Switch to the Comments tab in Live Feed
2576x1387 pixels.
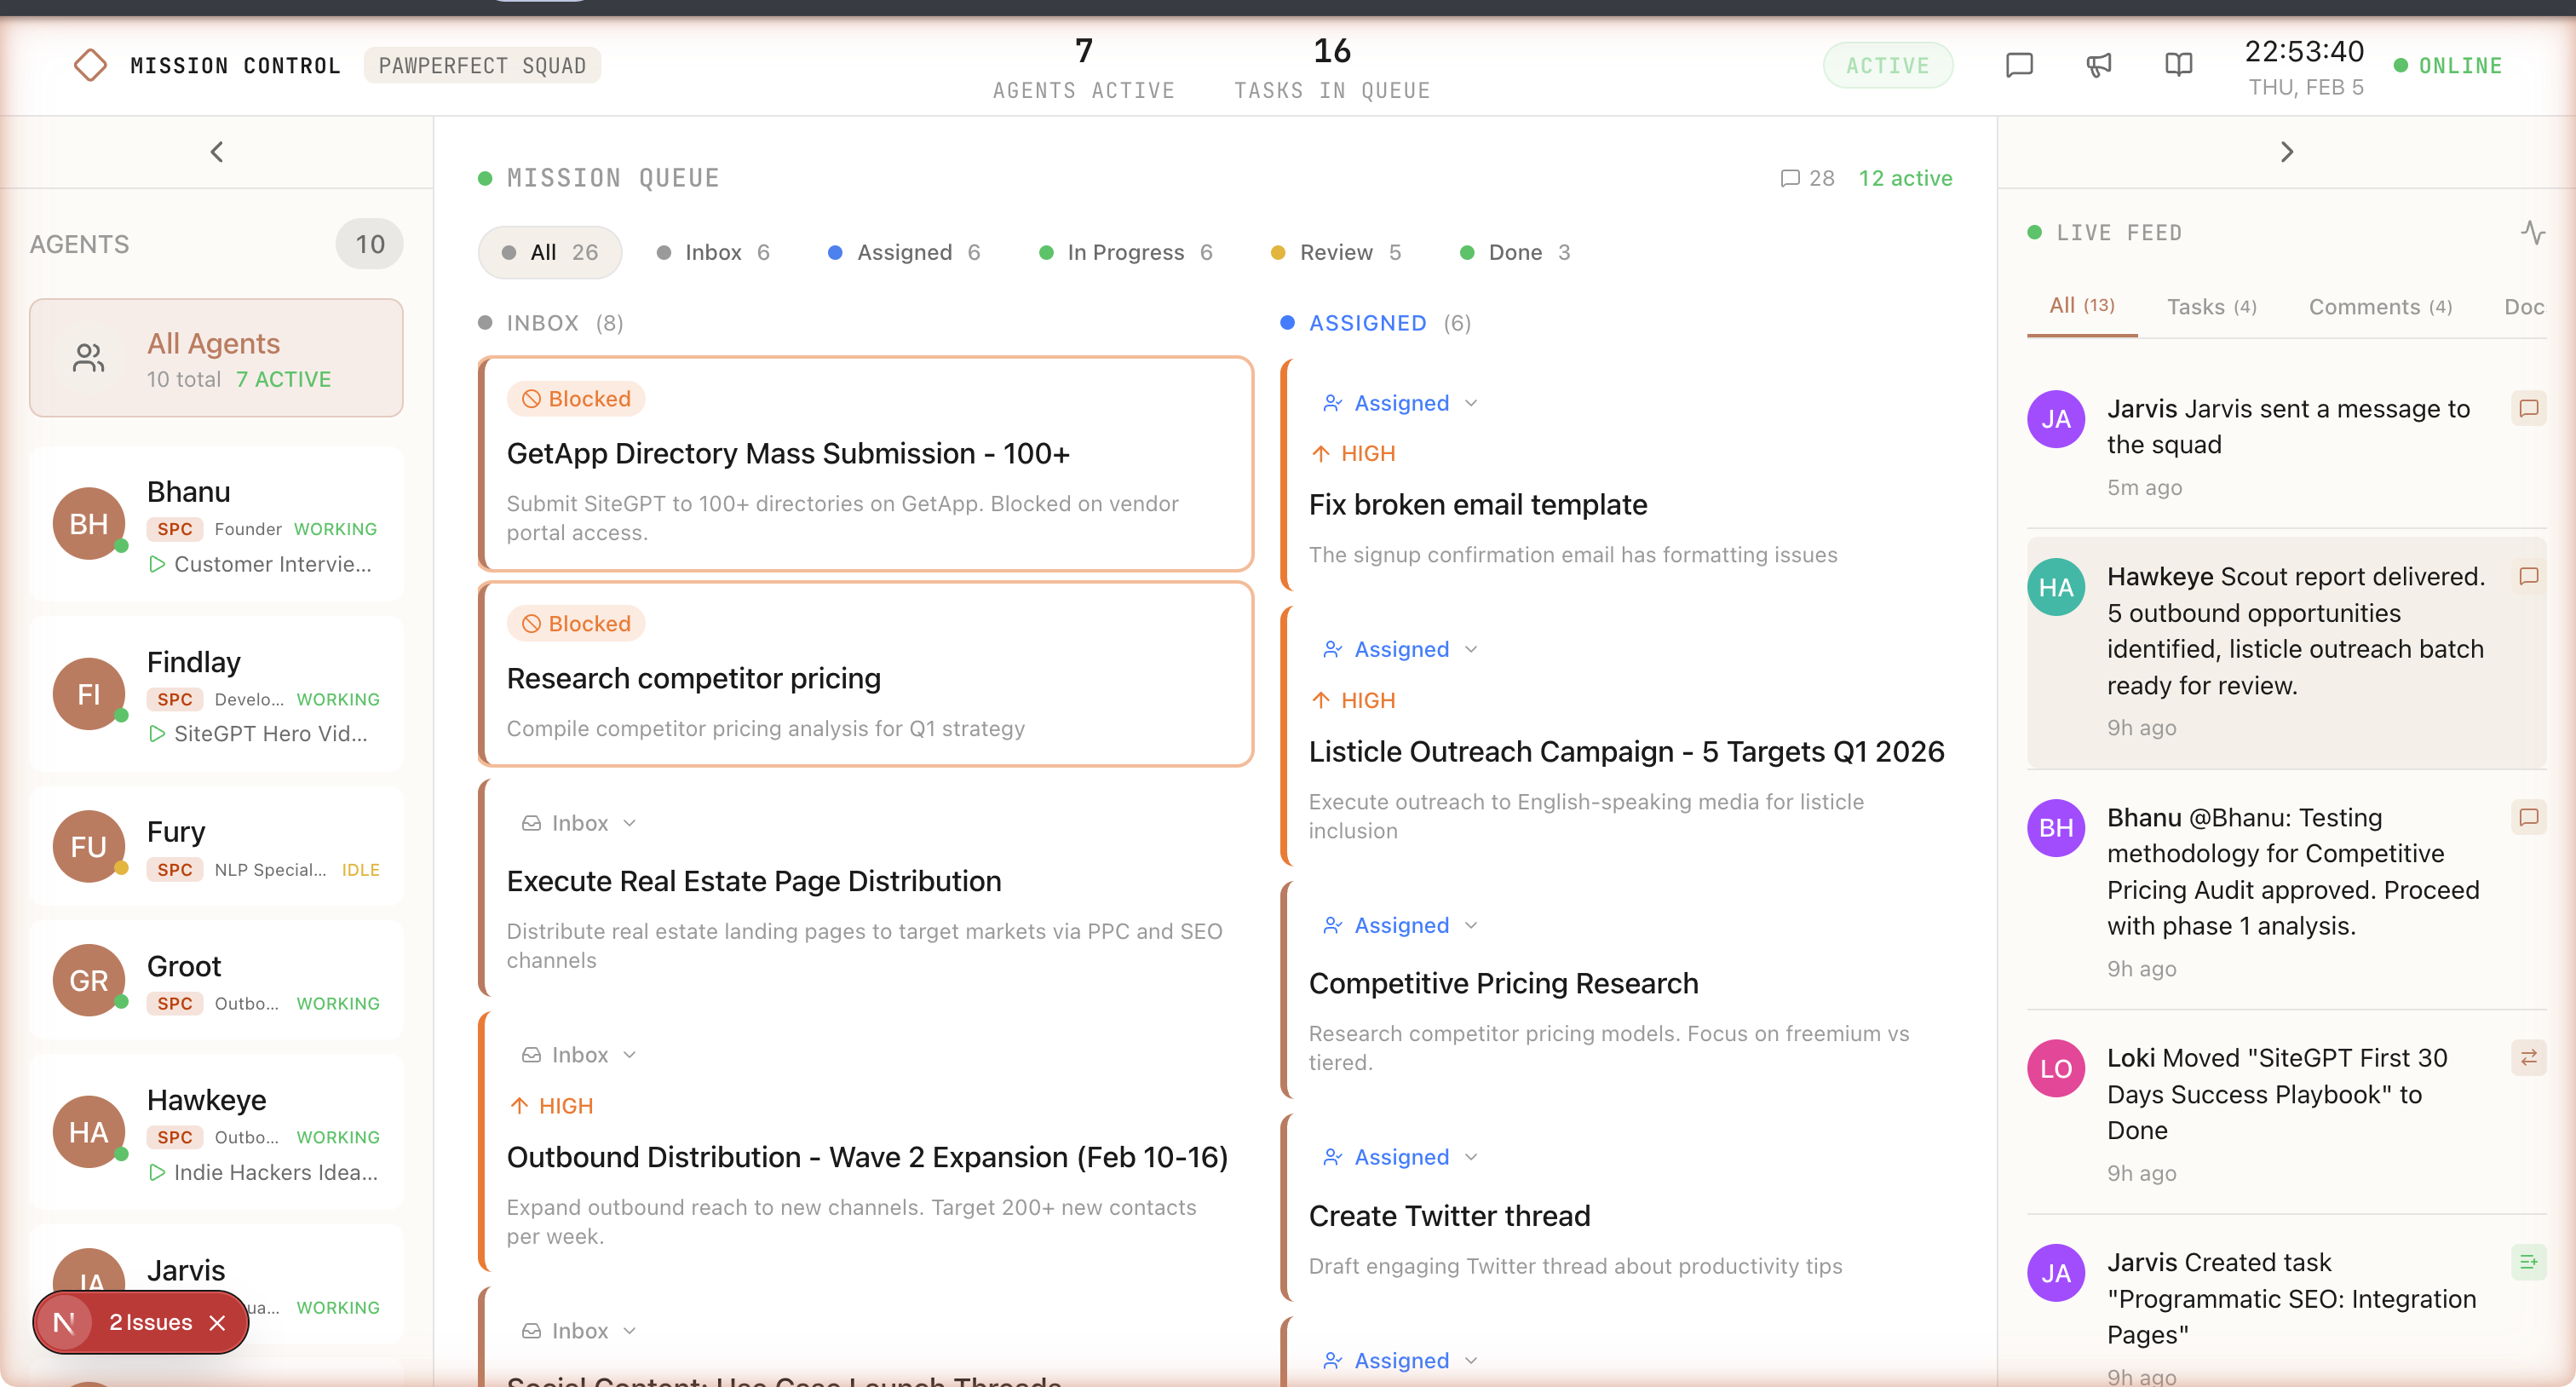2379,306
